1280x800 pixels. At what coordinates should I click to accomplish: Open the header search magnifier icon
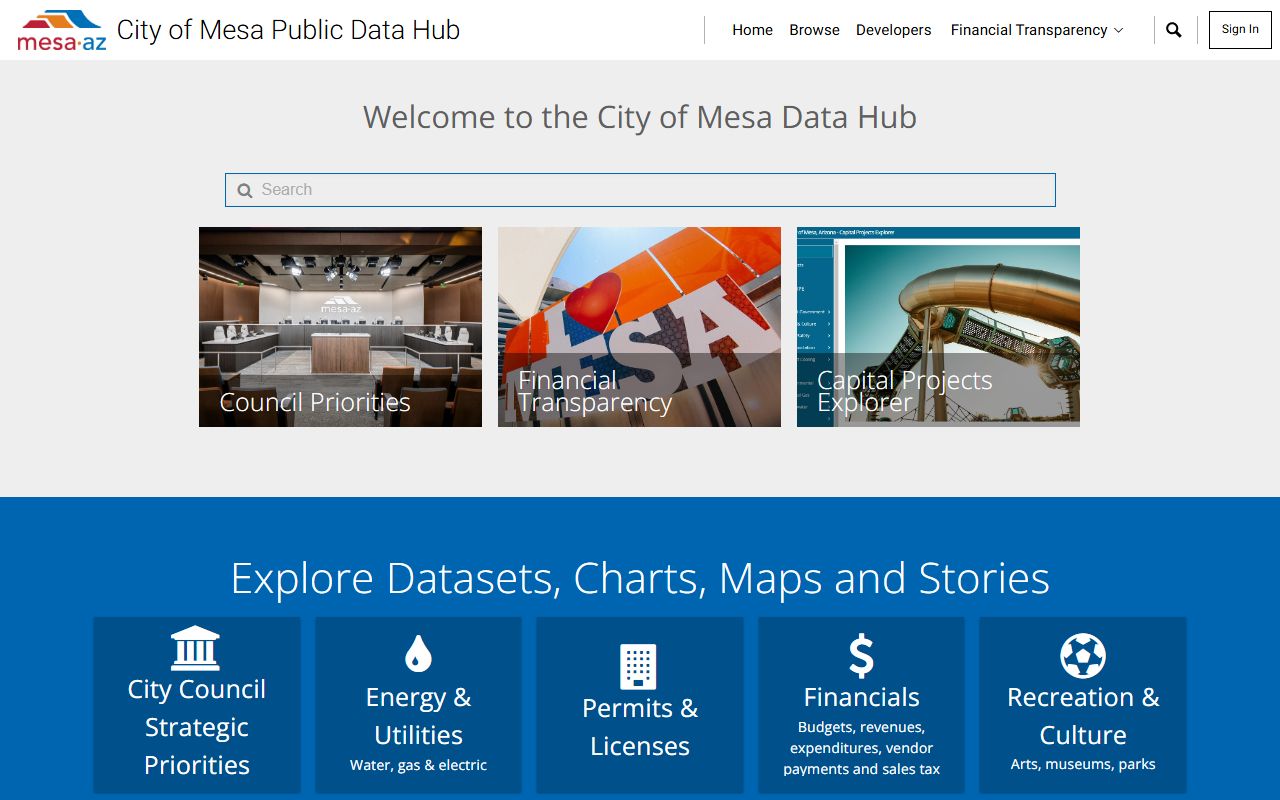pyautogui.click(x=1174, y=30)
